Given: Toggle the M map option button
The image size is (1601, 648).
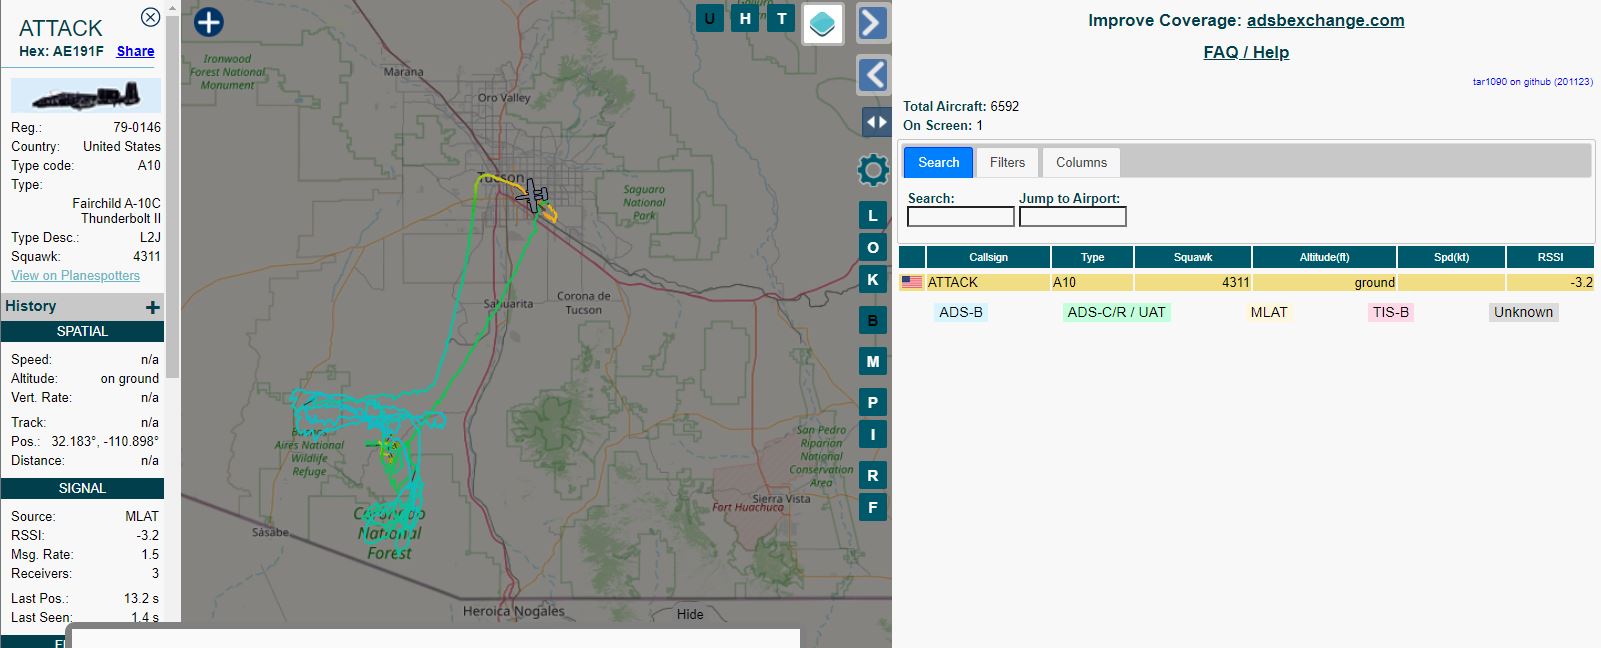Looking at the screenshot, I should (x=873, y=361).
